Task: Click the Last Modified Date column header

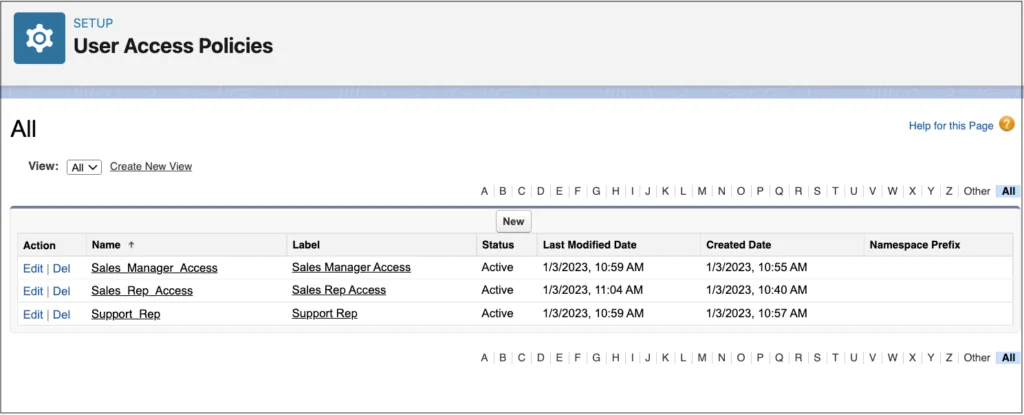Action: tap(588, 244)
